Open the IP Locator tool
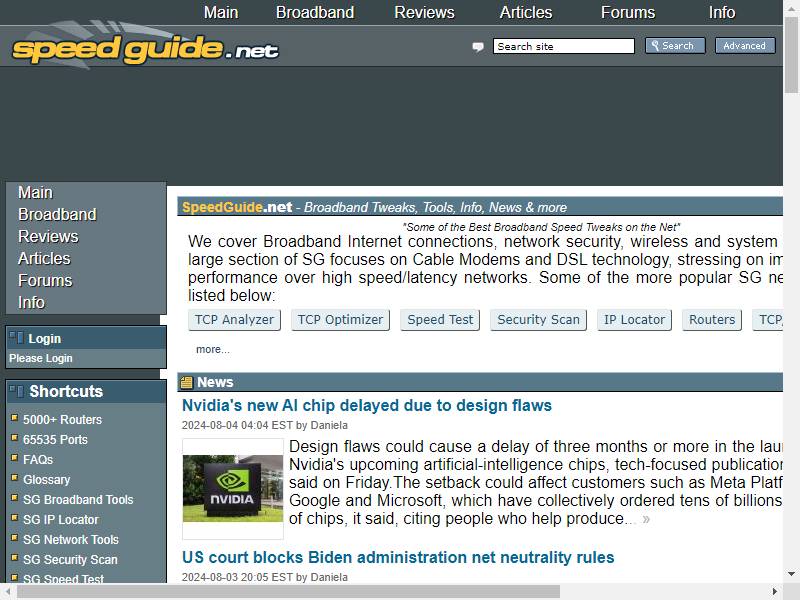This screenshot has height=600, width=800. pos(634,320)
